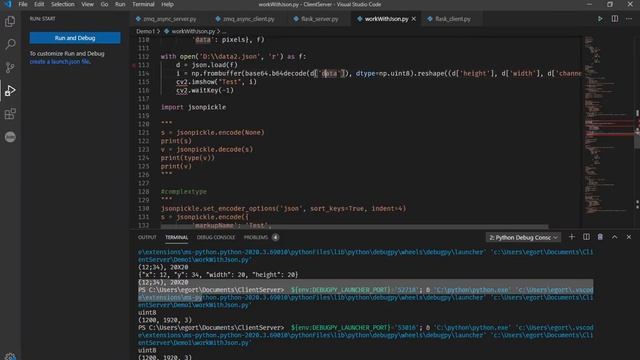Open the Go menu

point(104,4)
